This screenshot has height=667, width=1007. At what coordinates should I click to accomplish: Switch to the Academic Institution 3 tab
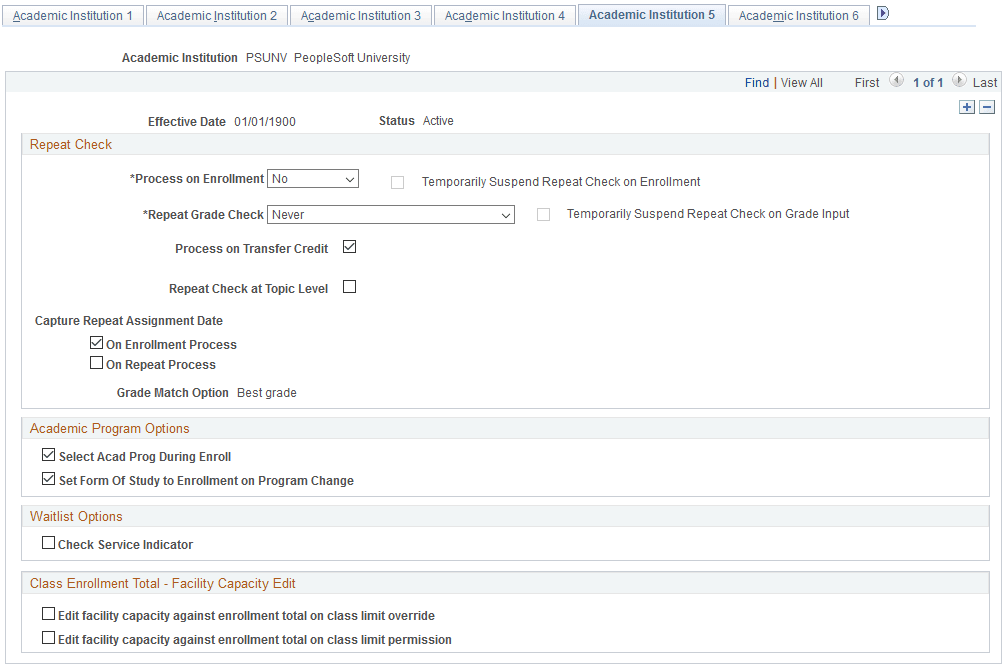click(360, 15)
